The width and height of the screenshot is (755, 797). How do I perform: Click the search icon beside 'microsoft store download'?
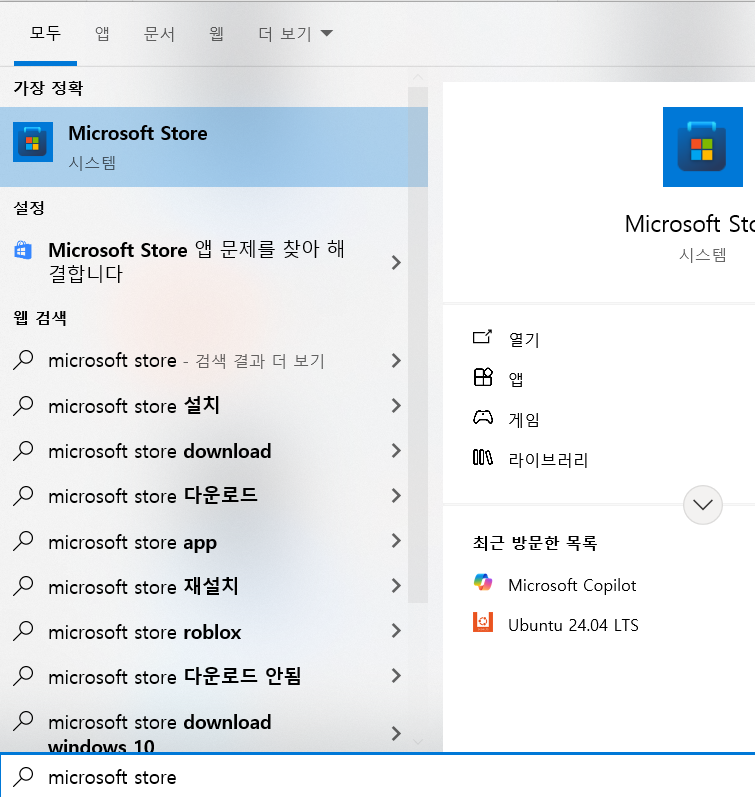23,451
